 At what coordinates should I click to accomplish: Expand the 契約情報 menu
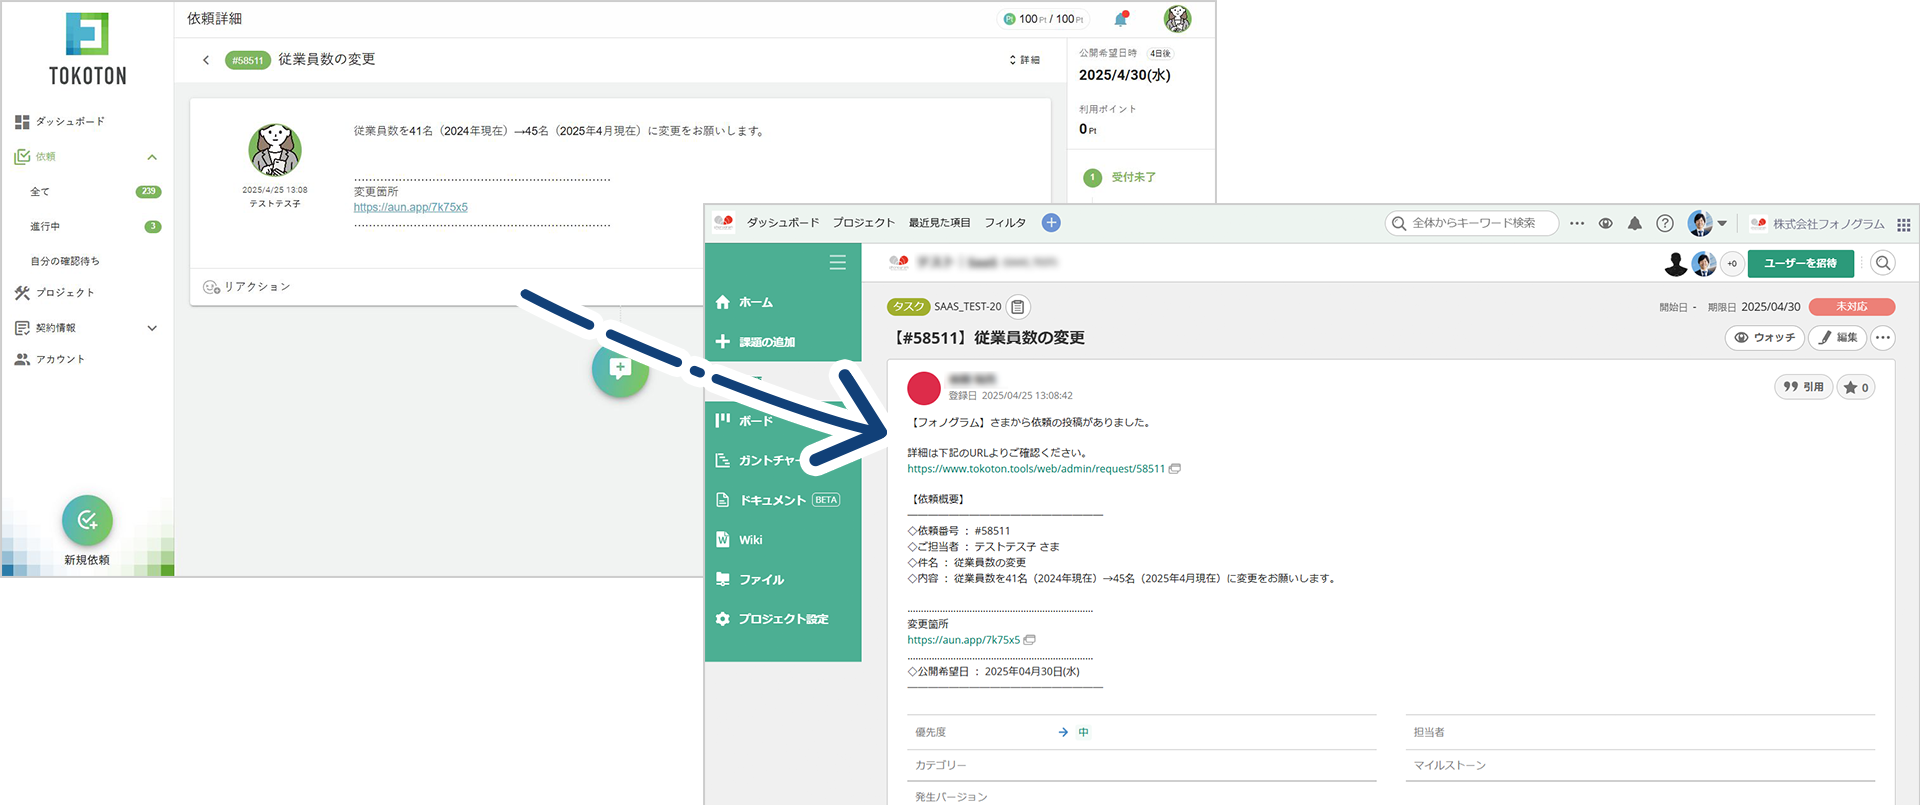152,328
